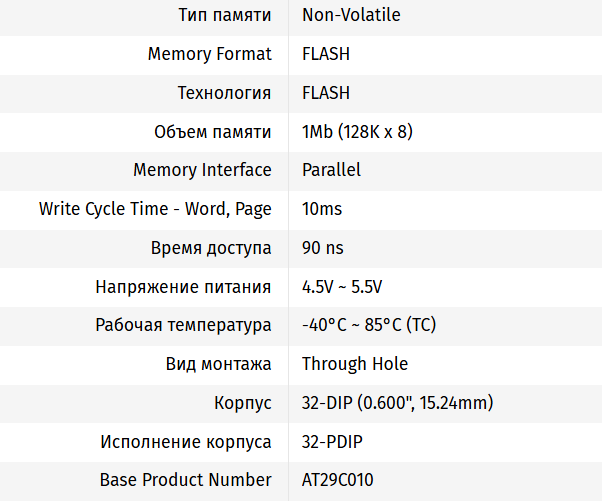Click 'Write Cycle Time - Word, Page' label
602x501 pixels.
pos(155,209)
